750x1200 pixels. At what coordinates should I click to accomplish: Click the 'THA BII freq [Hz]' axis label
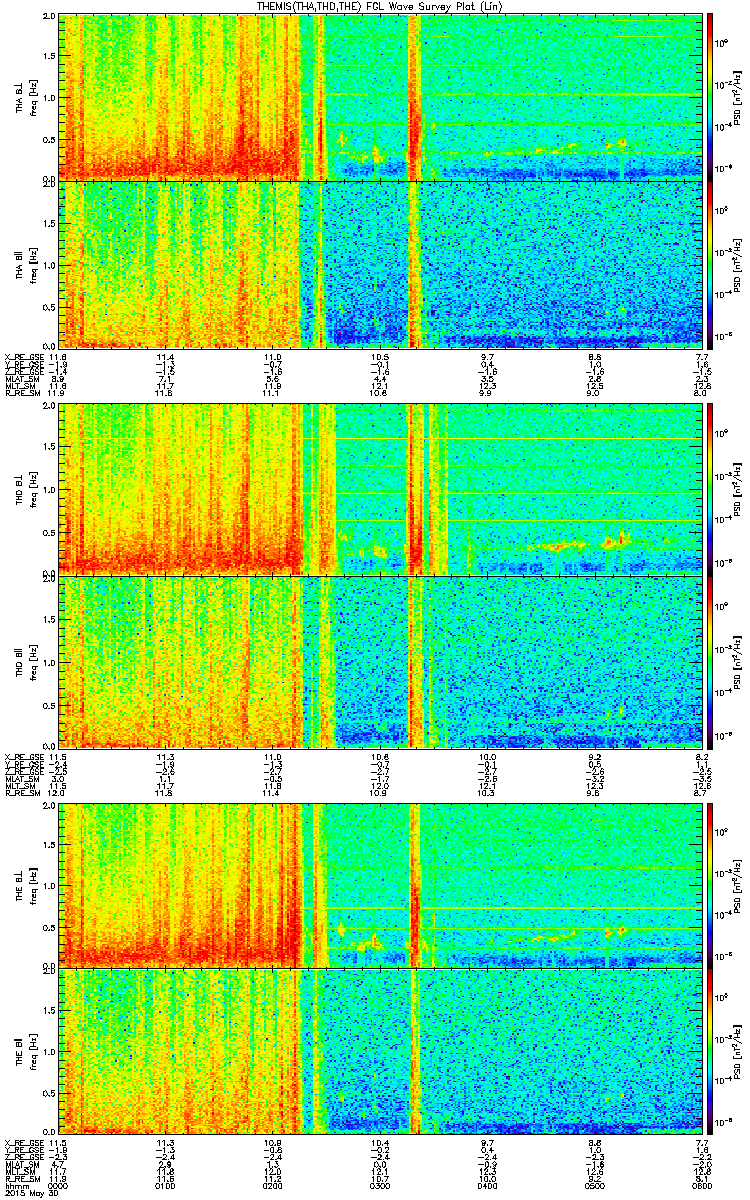26,265
